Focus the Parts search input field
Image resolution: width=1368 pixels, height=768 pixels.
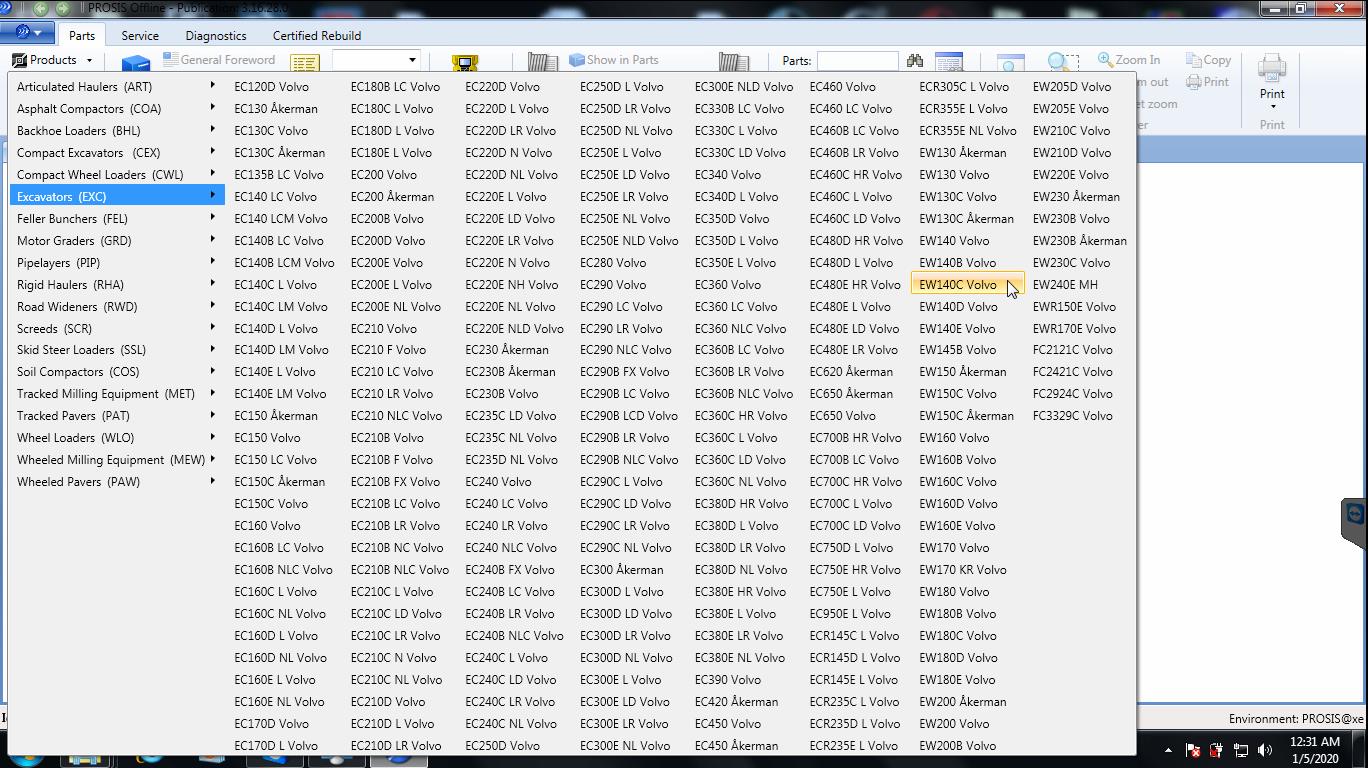857,61
